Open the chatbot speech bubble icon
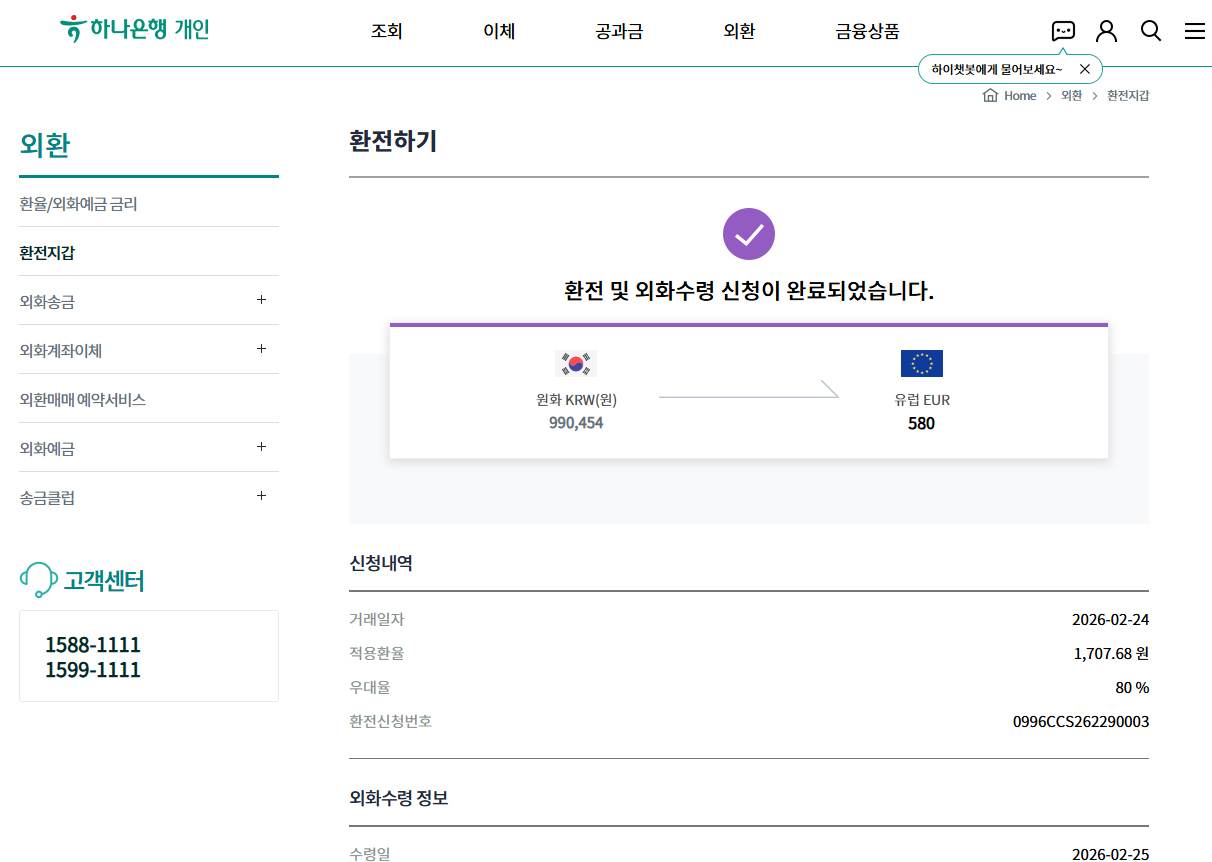The width and height of the screenshot is (1212, 862). (x=1063, y=31)
